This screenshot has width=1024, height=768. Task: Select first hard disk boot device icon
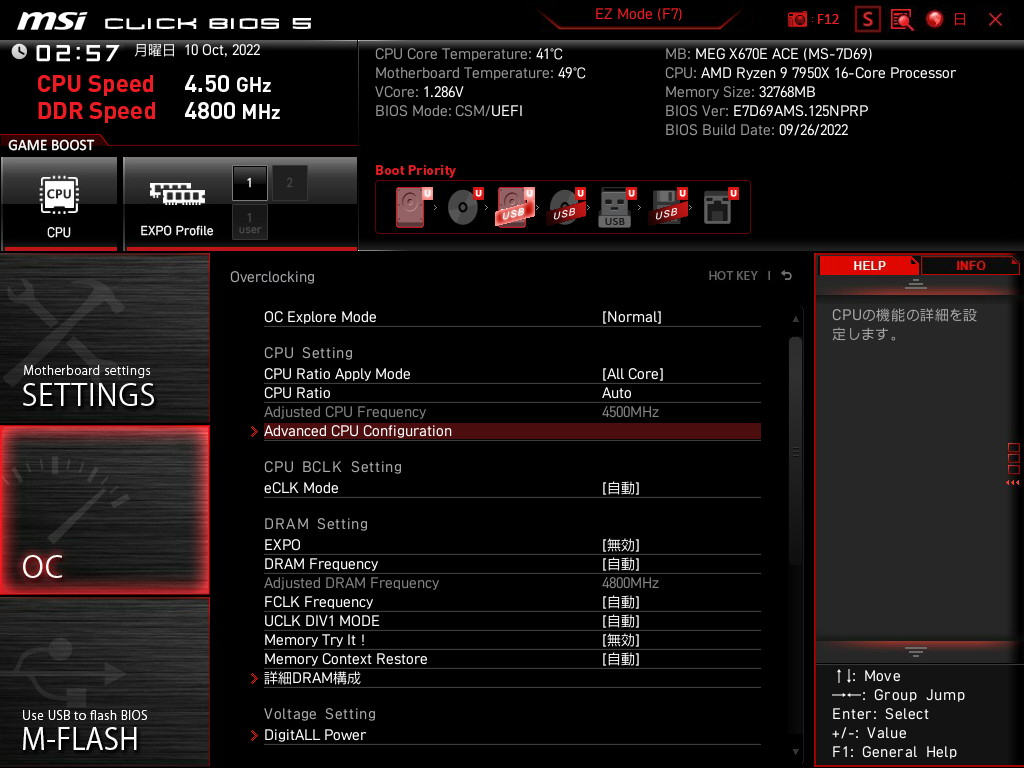pos(412,207)
